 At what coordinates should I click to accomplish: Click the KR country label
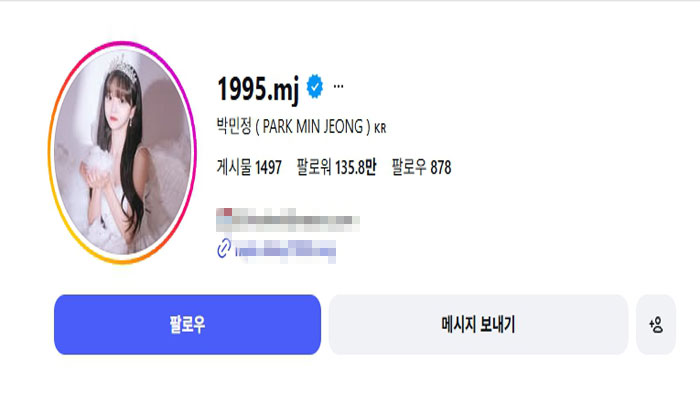[x=380, y=129]
